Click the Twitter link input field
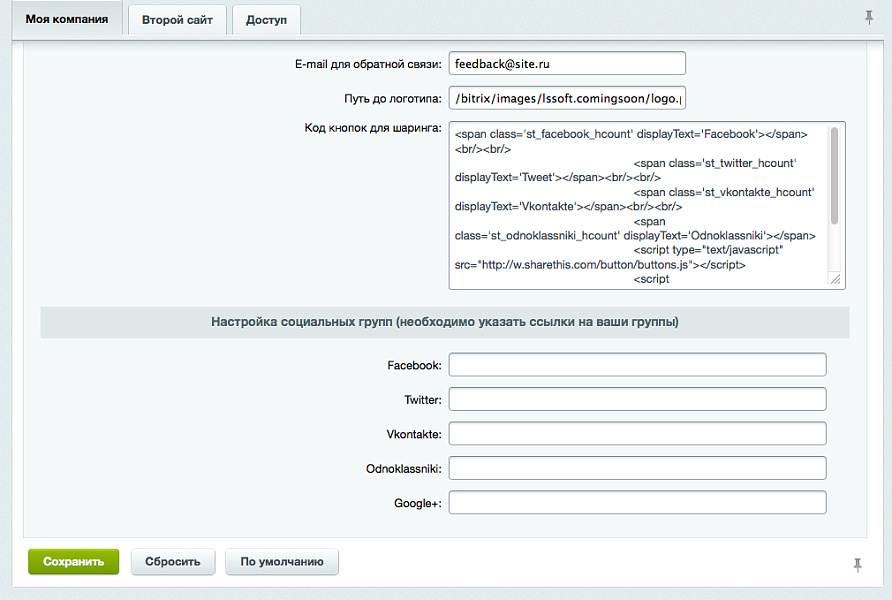 [637, 400]
